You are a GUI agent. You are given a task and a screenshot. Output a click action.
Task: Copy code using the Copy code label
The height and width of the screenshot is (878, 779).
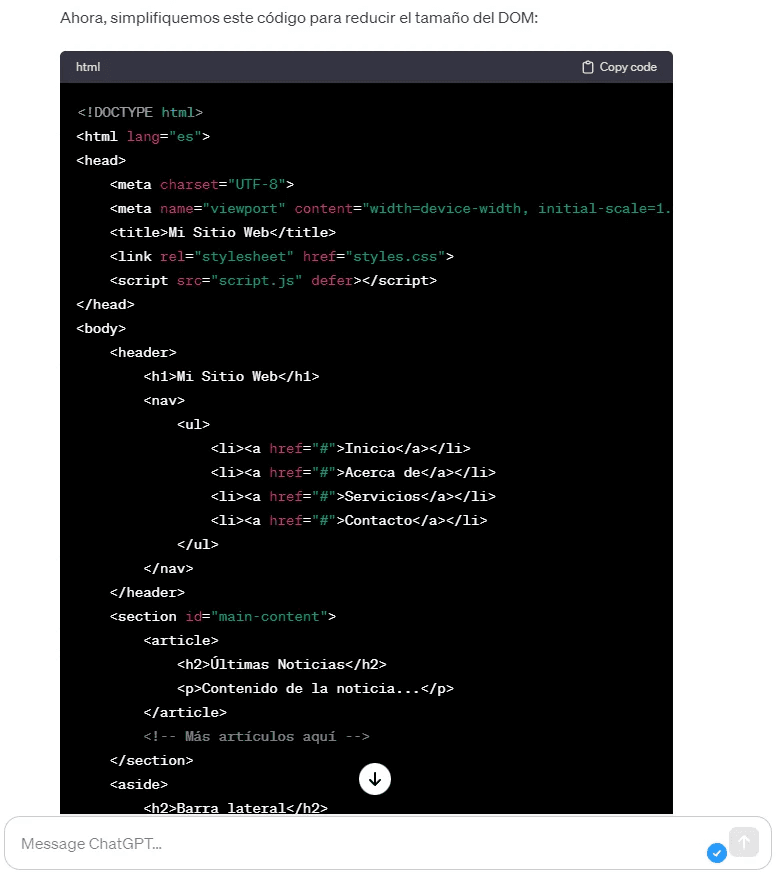[x=627, y=67]
